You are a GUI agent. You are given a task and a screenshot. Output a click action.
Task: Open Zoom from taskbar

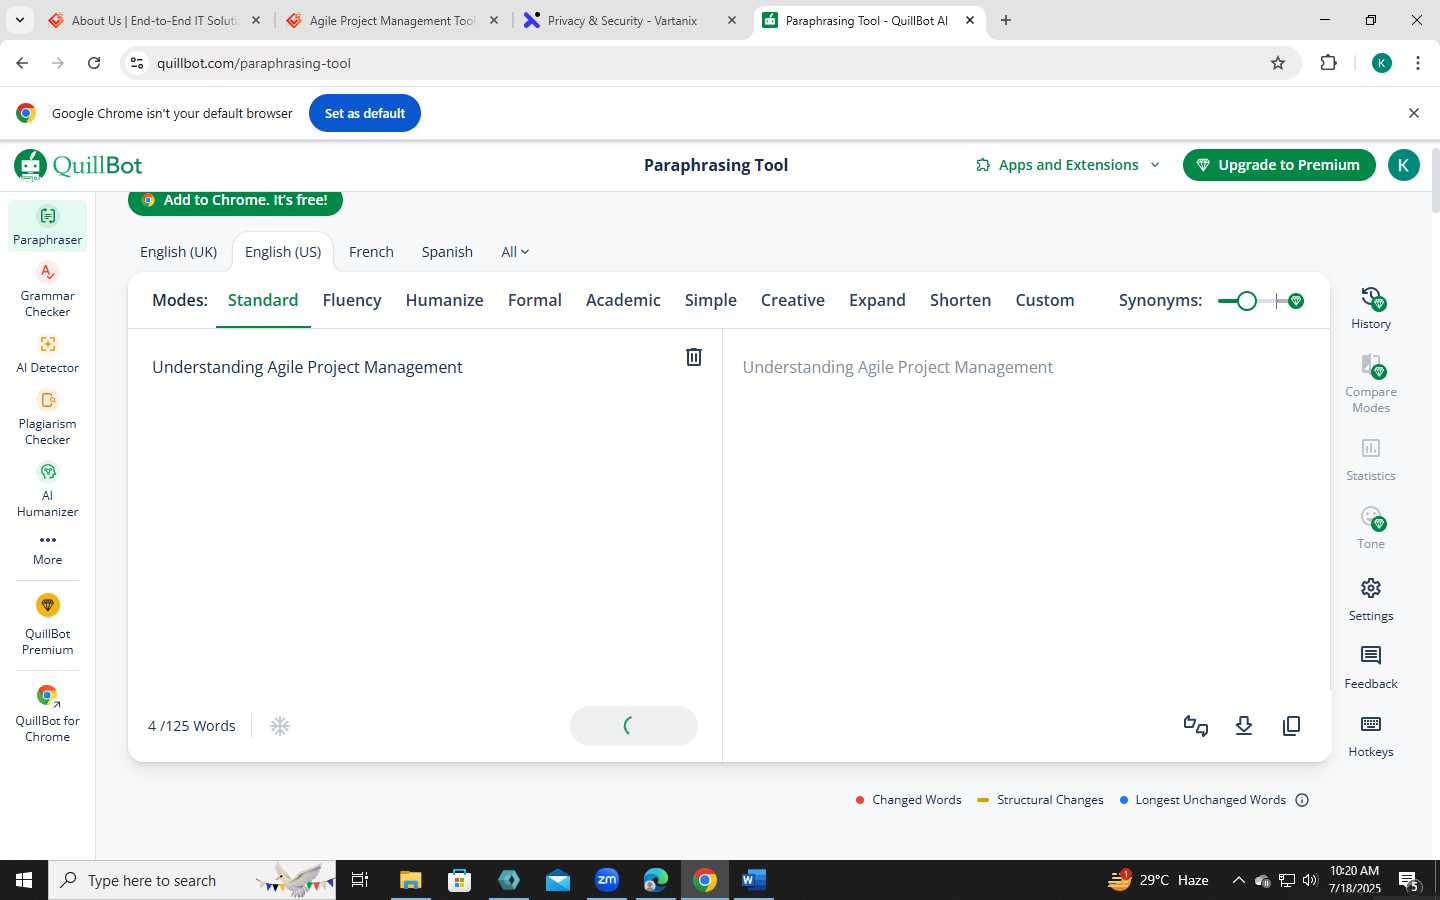pos(607,880)
